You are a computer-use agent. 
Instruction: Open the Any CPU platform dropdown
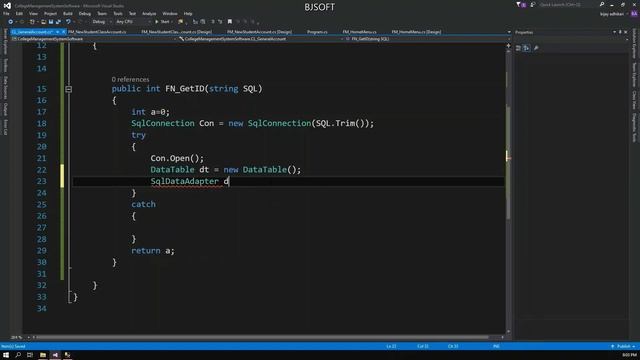133,22
